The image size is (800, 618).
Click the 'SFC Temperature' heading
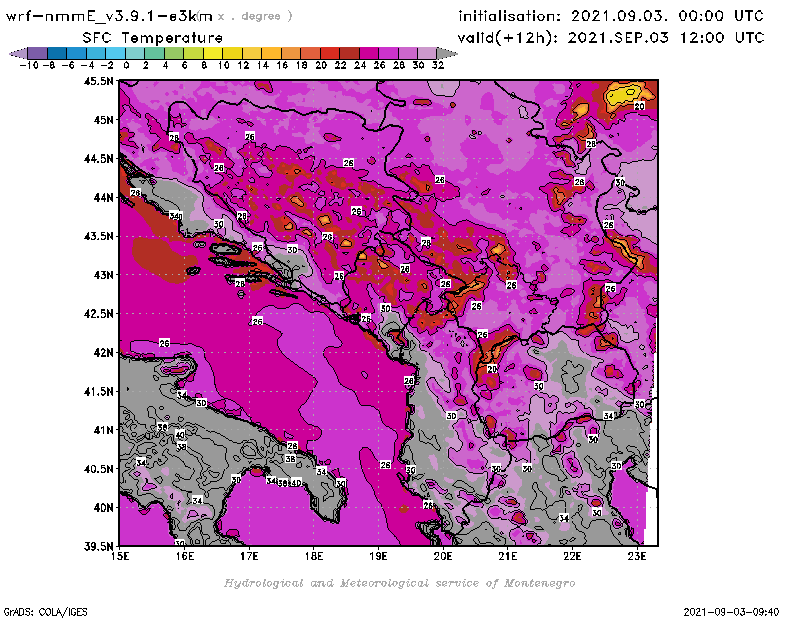153,38
